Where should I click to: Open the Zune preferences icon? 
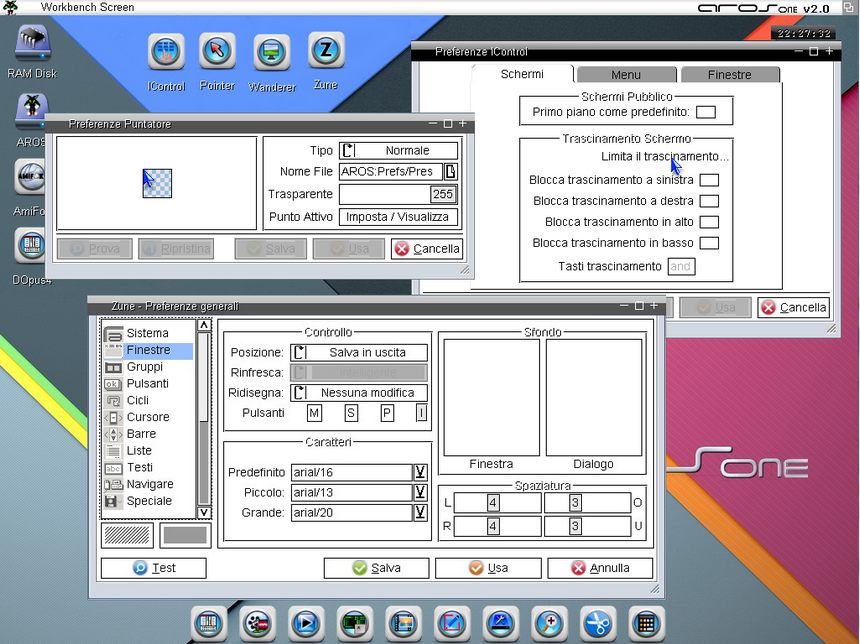[326, 52]
